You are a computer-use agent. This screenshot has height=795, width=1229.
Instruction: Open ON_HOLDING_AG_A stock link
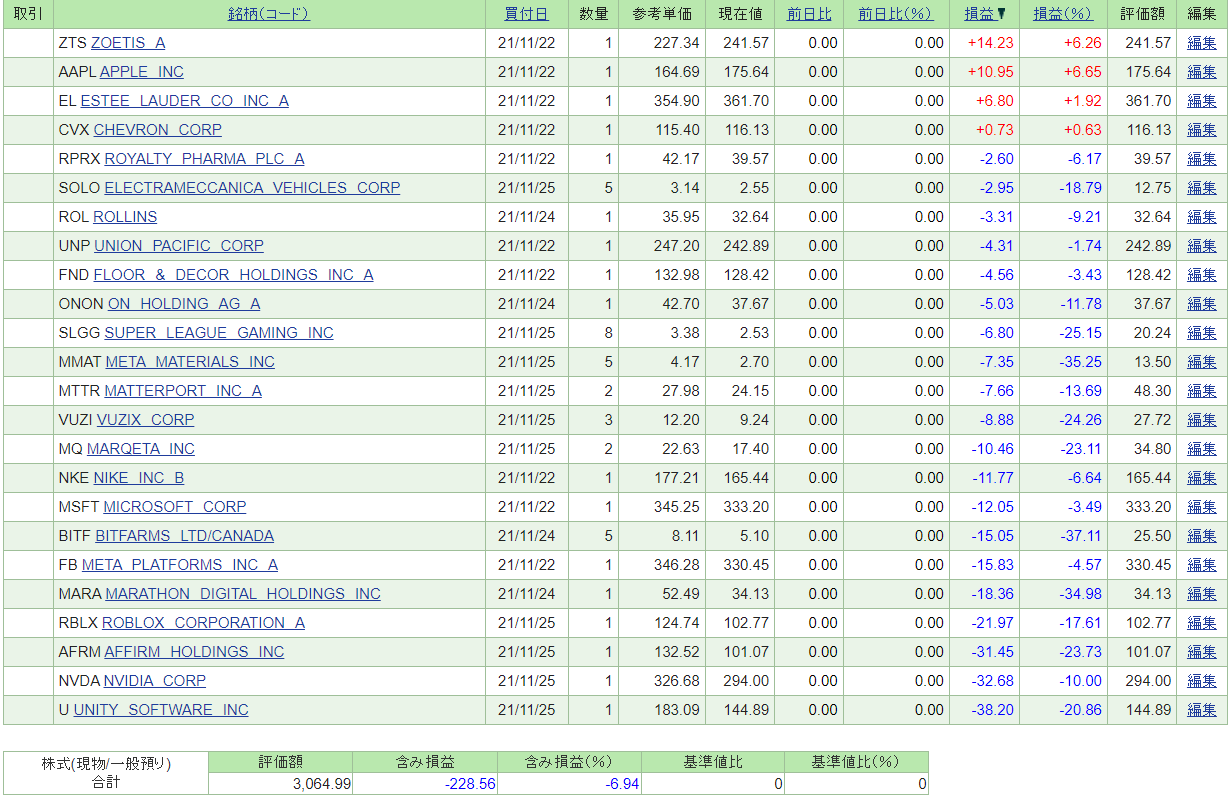[184, 304]
